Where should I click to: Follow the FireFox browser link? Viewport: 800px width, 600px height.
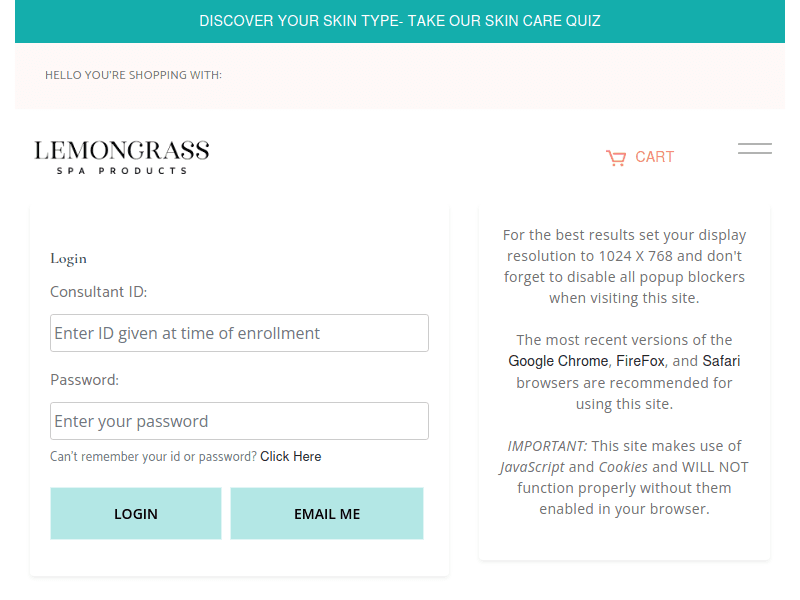pos(640,361)
